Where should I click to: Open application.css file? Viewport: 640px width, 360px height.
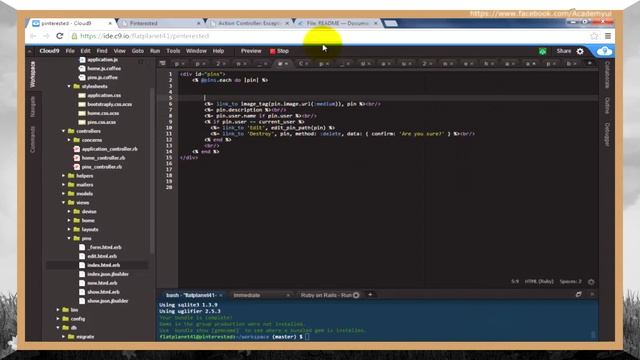coord(104,96)
